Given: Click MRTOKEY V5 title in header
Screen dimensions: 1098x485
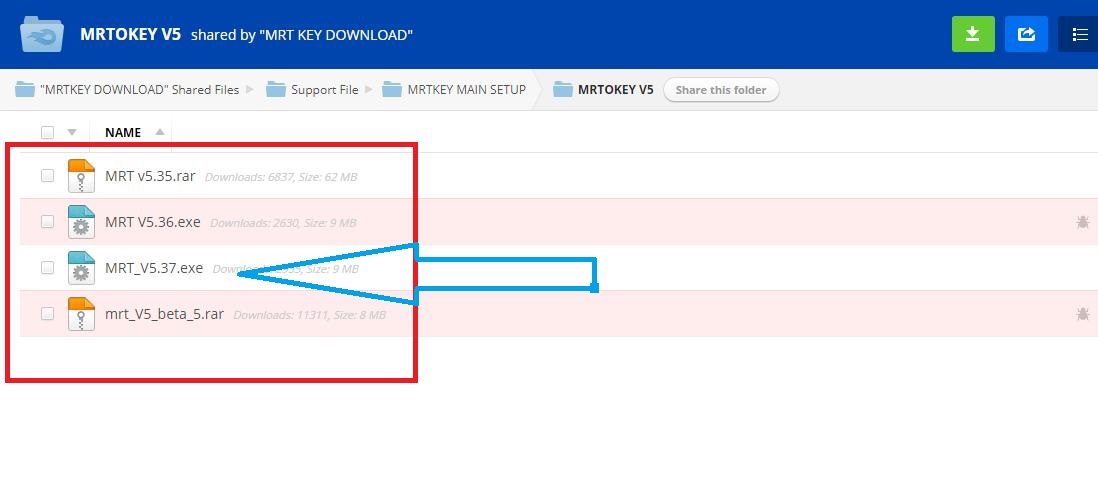Looking at the screenshot, I should (131, 34).
